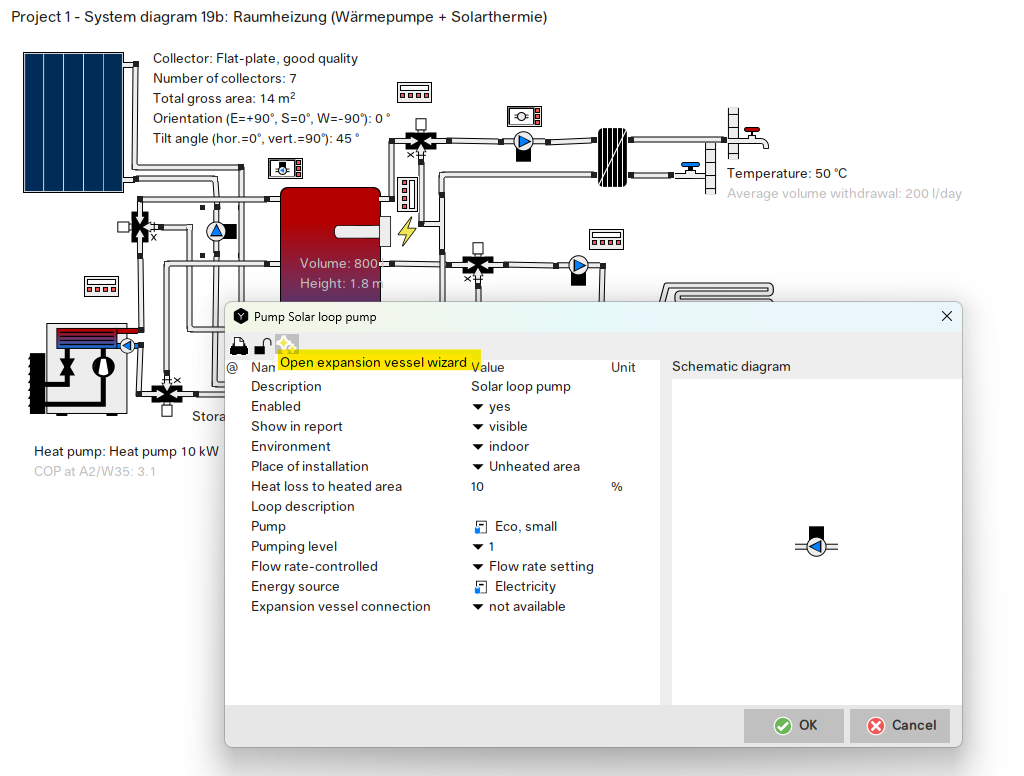The width and height of the screenshot is (1024, 776).
Task: Toggle Enabled setting to no
Action: click(x=493, y=406)
